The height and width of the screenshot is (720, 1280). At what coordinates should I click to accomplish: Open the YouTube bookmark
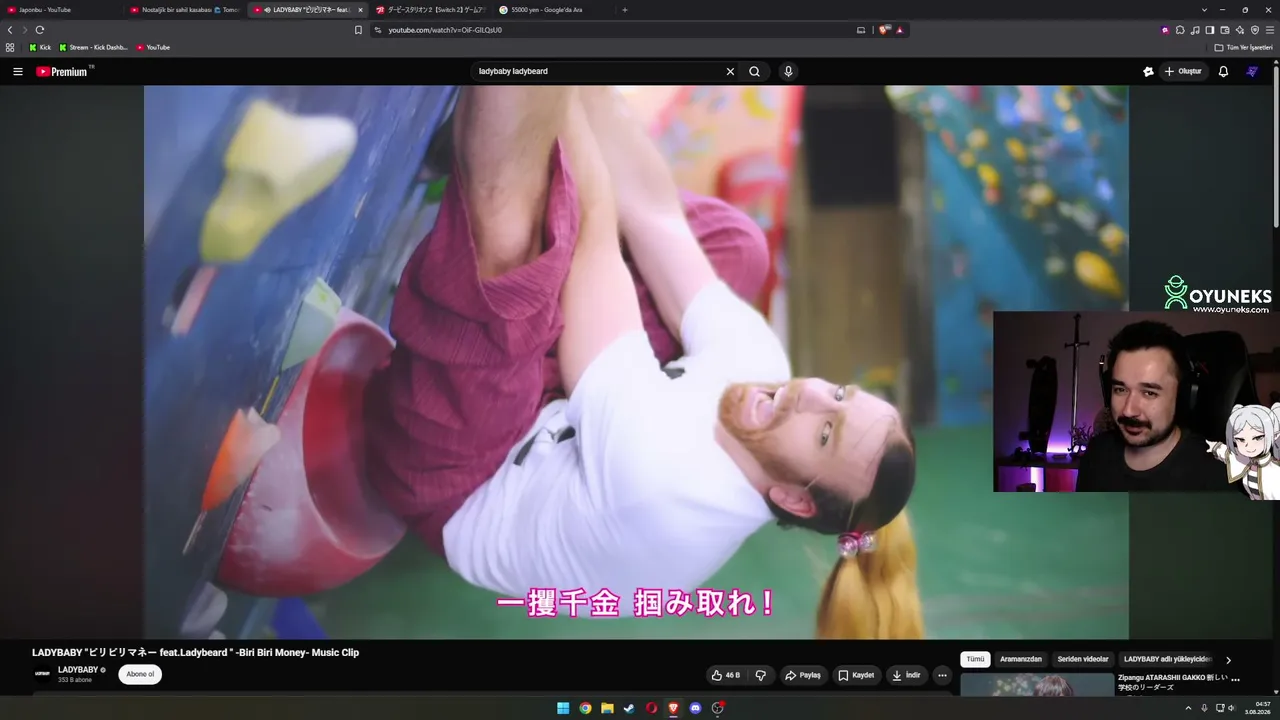pyautogui.click(x=153, y=47)
